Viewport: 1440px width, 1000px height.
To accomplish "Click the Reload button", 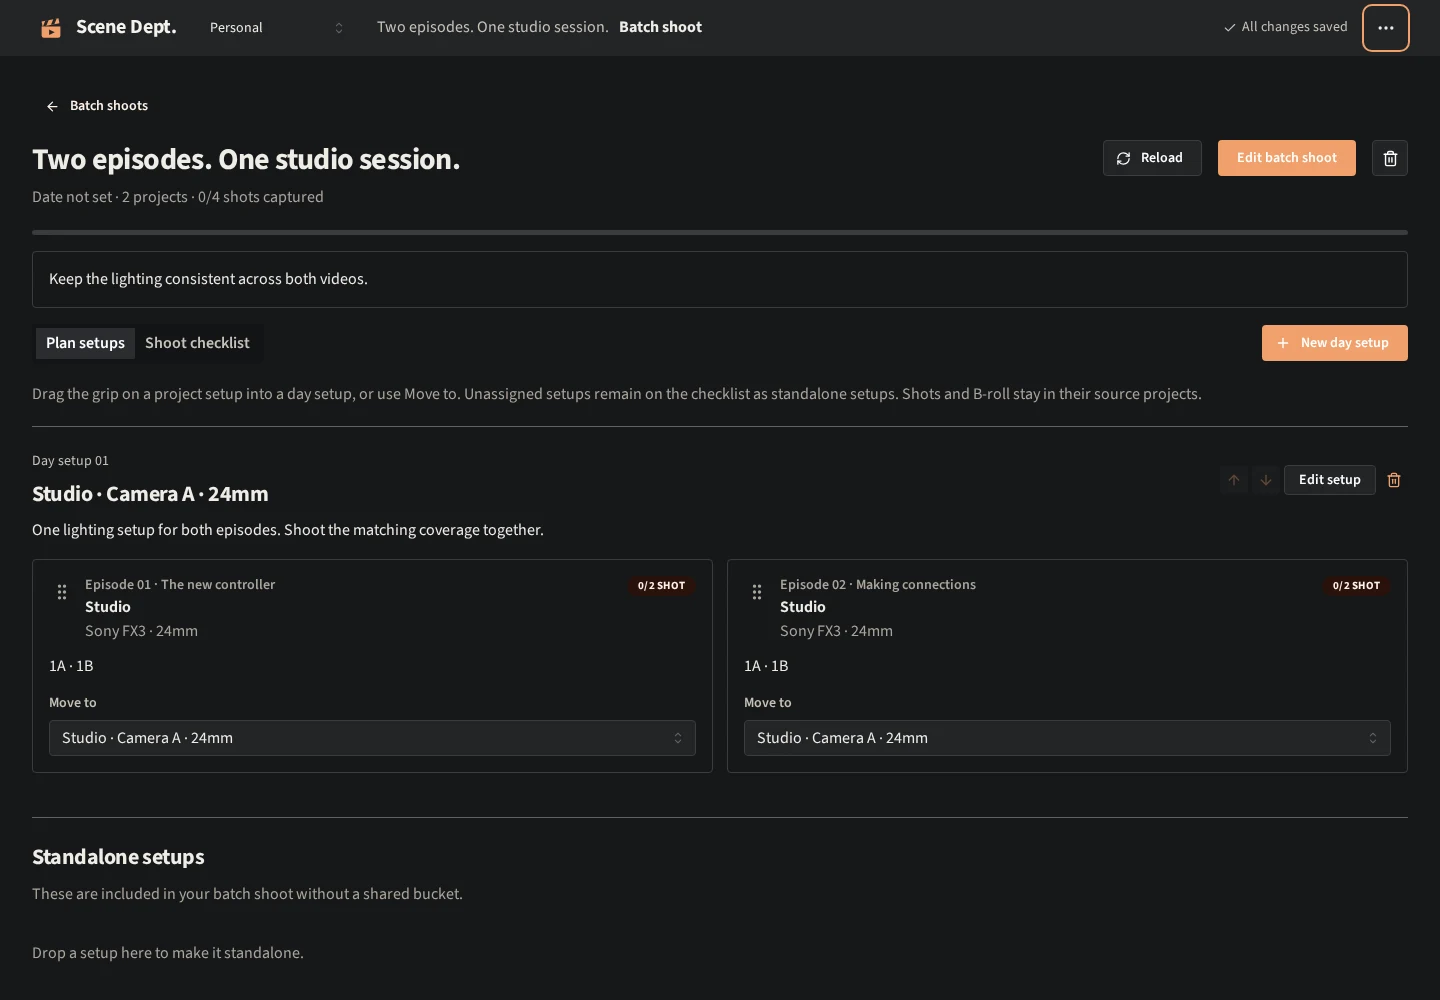I will pyautogui.click(x=1152, y=158).
